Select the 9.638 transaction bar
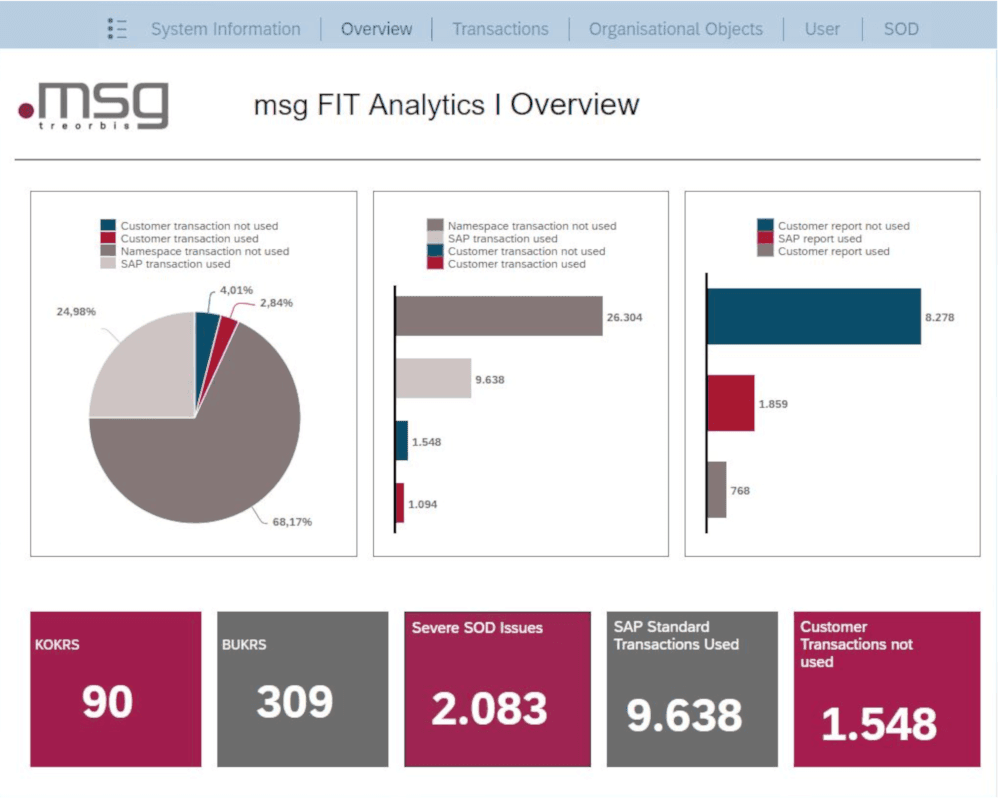Screen dimensions: 1006x811 click(x=434, y=378)
